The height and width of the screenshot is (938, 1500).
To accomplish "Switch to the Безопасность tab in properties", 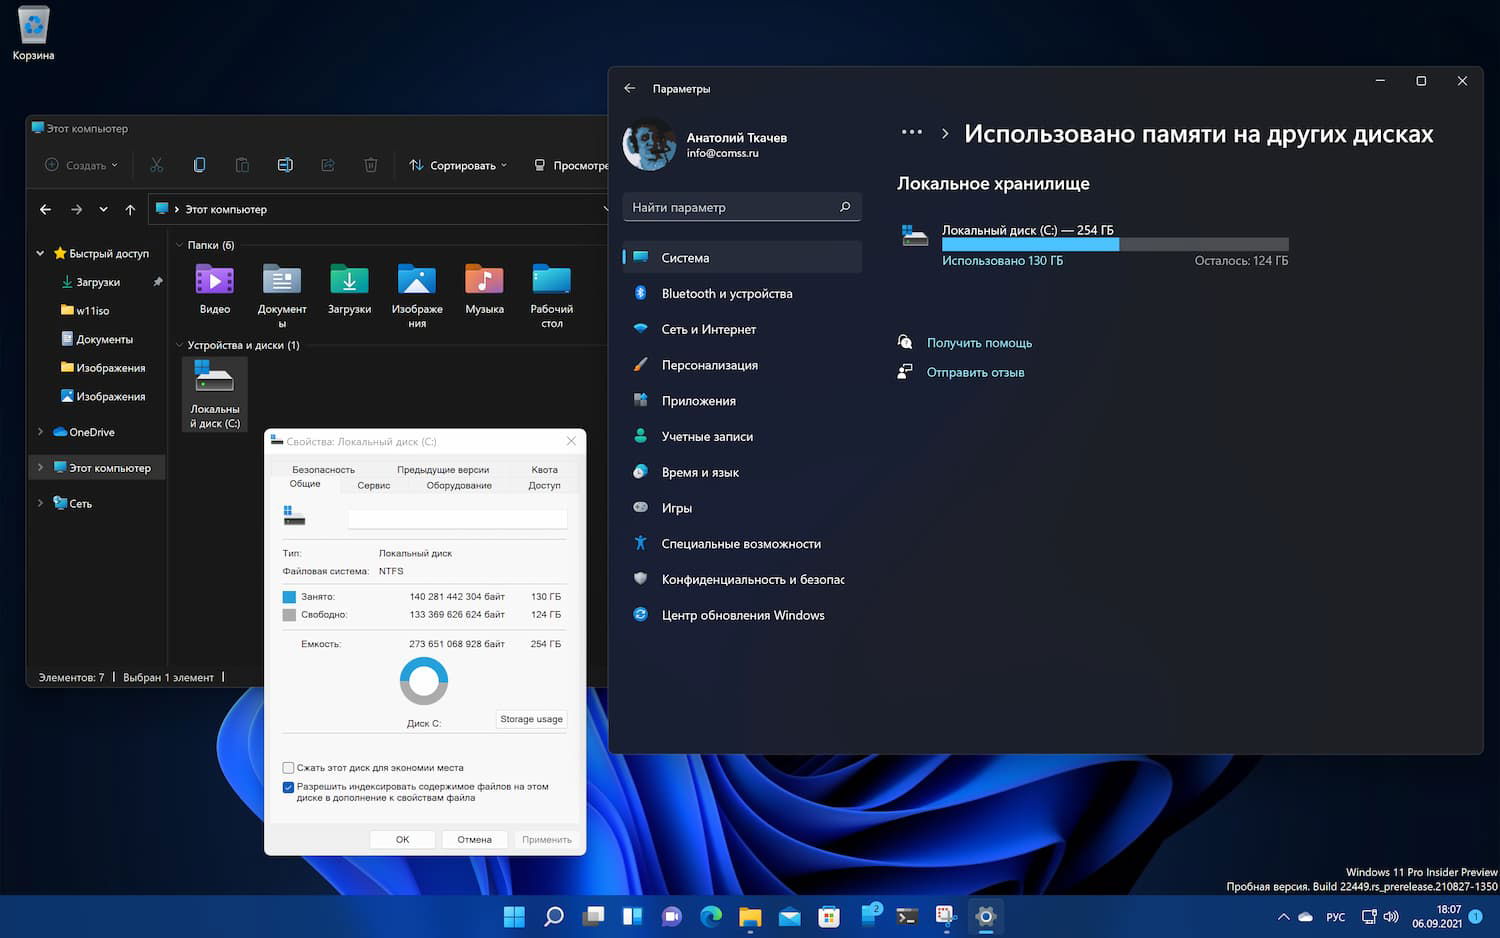I will 323,469.
